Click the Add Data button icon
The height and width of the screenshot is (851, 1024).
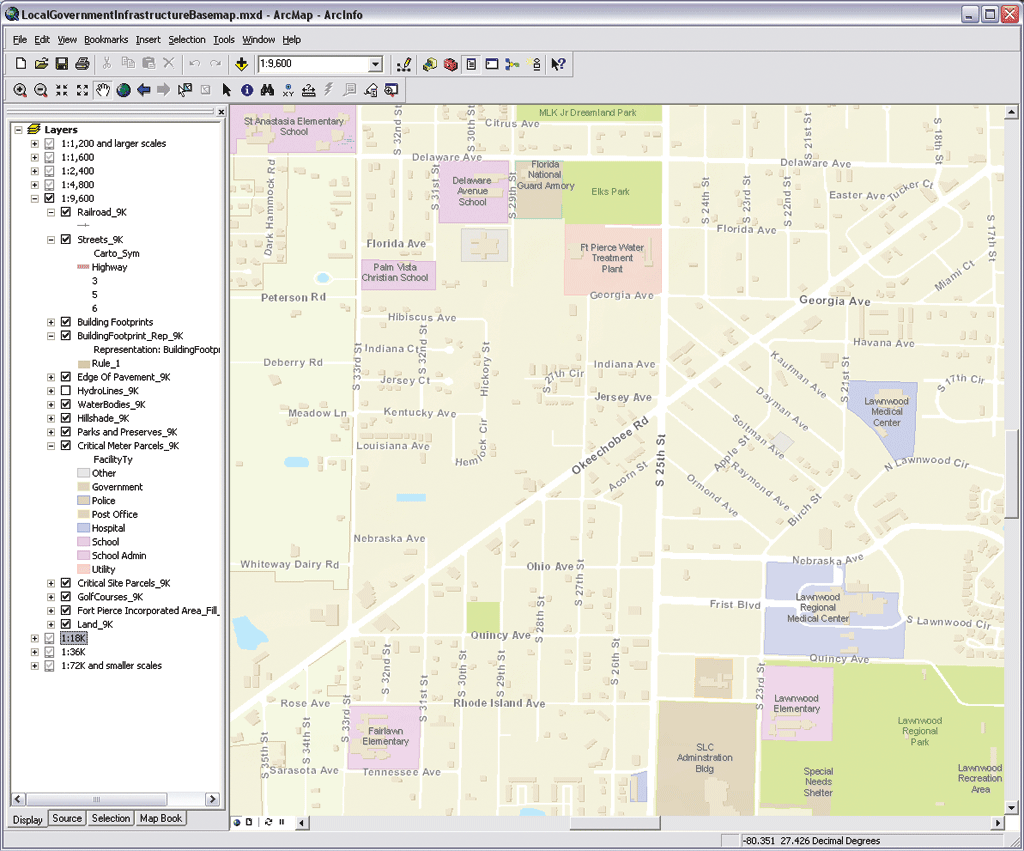242,64
